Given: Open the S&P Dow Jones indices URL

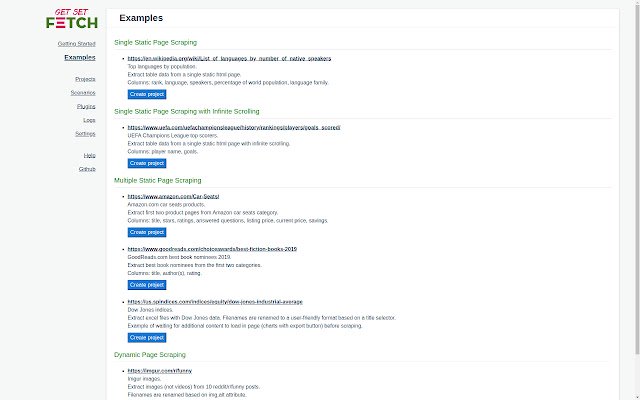Looking at the screenshot, I should [215, 302].
